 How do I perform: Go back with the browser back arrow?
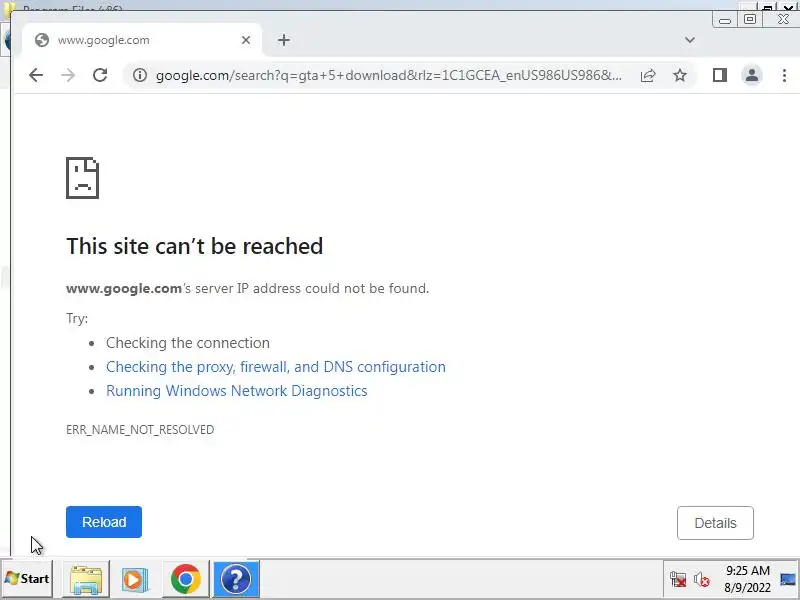click(36, 76)
